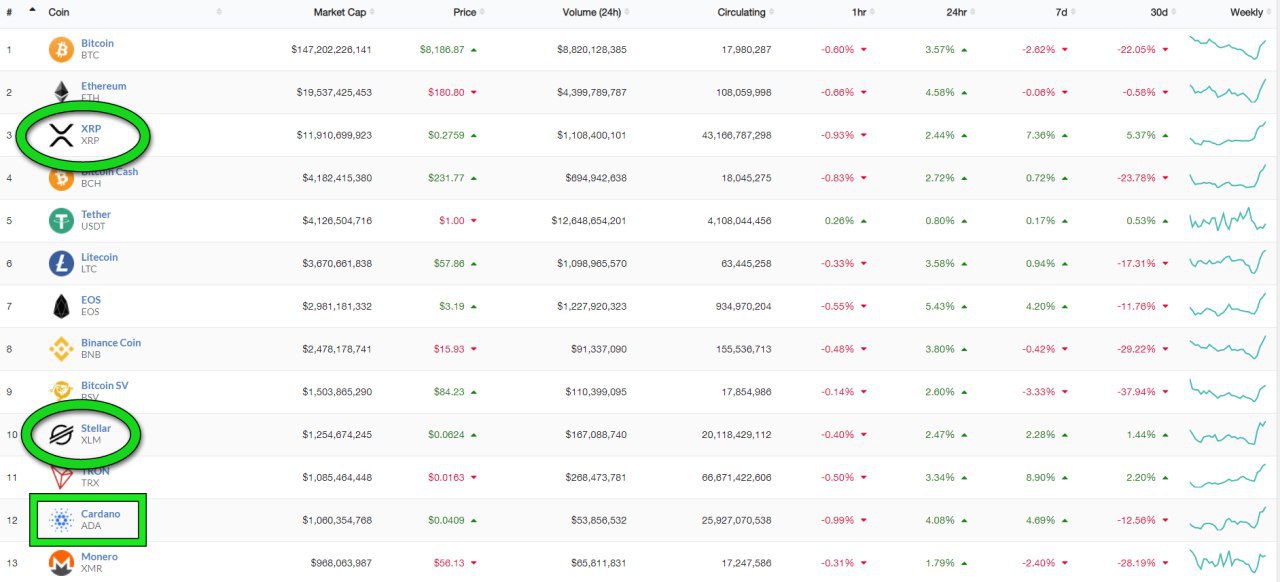Sort table by rank number column
The image size is (1280, 582).
point(9,12)
